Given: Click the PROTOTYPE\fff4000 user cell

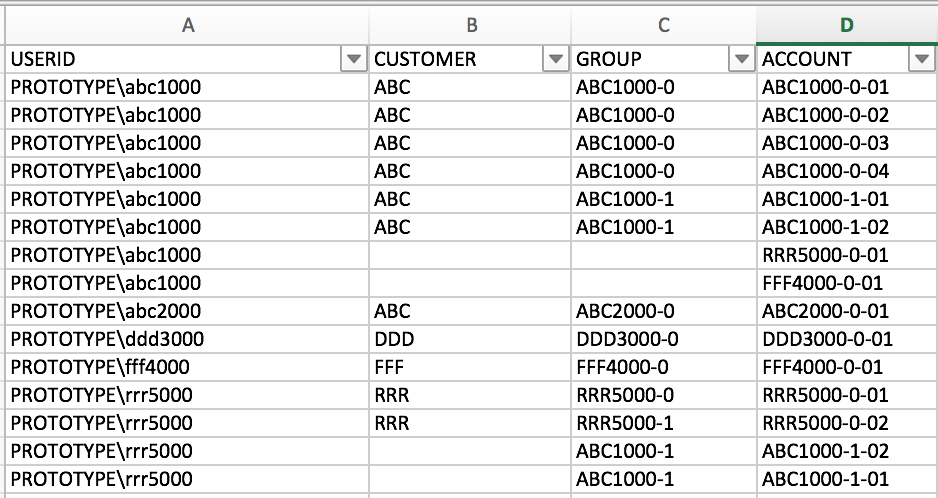Looking at the screenshot, I should tap(100, 367).
